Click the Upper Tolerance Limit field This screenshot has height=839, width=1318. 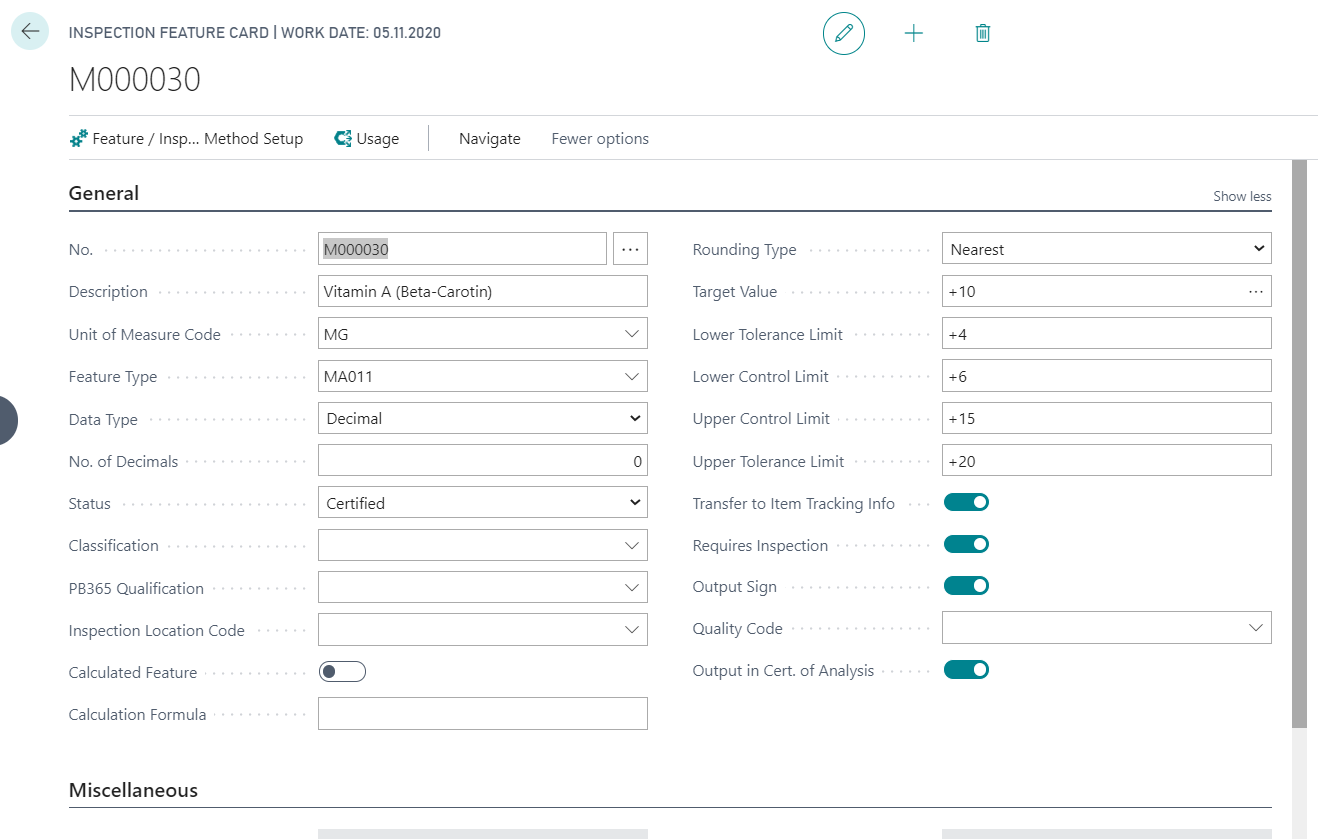click(1107, 461)
